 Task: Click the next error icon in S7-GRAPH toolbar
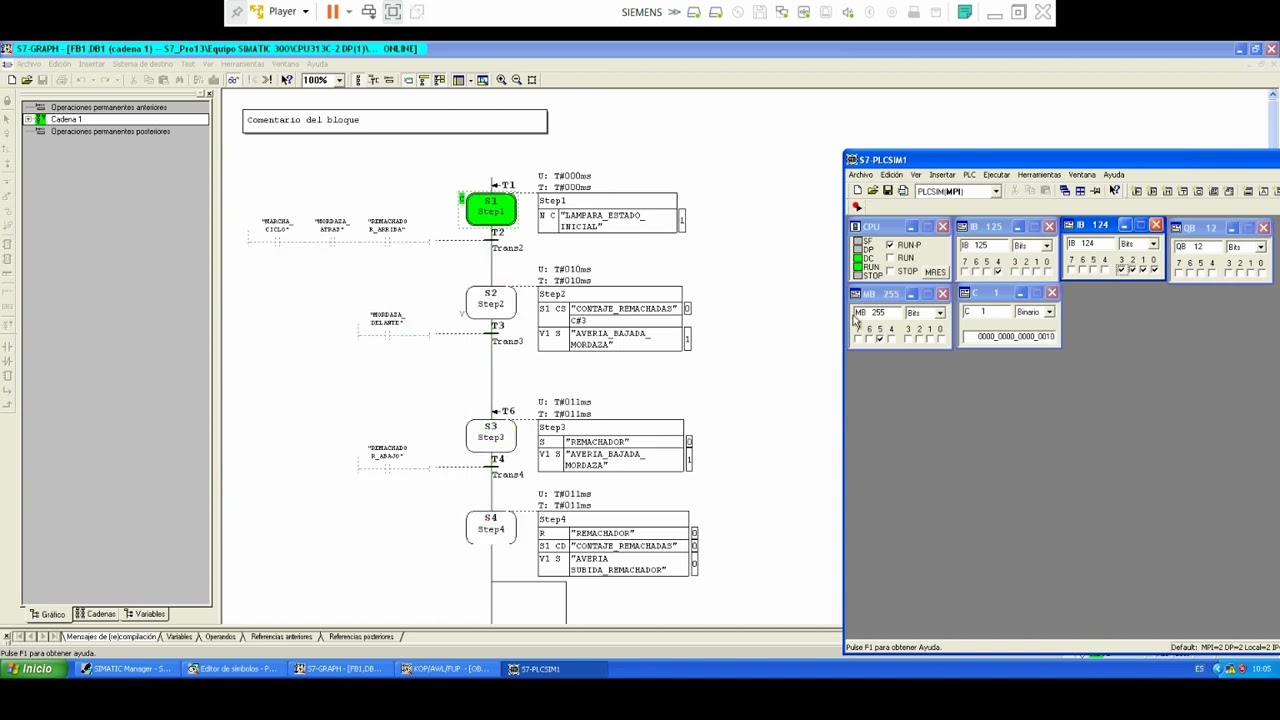click(x=267, y=80)
